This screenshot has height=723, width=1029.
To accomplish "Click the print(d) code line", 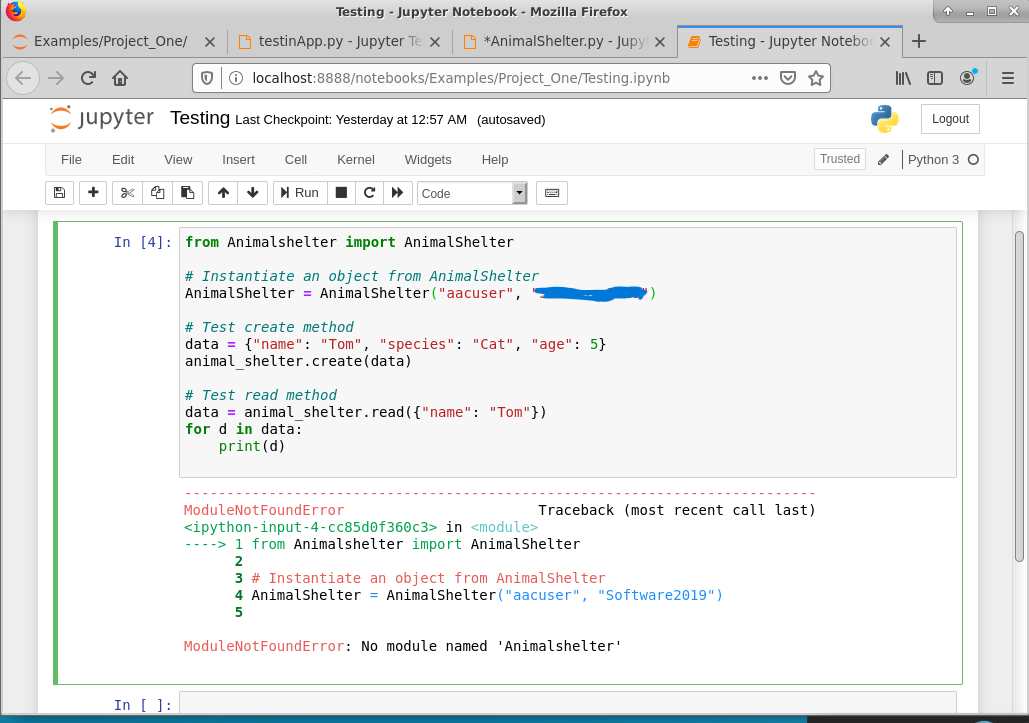I will 252,446.
